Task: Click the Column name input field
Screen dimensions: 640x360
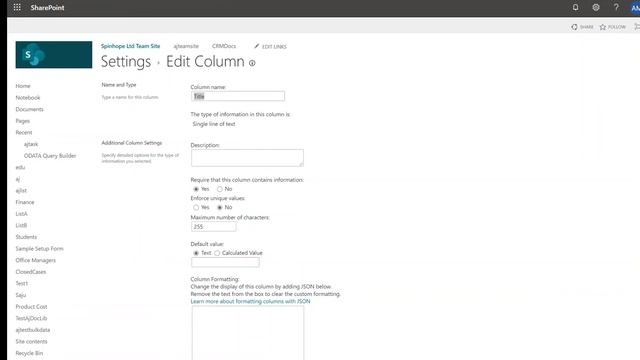Action: [x=238, y=96]
